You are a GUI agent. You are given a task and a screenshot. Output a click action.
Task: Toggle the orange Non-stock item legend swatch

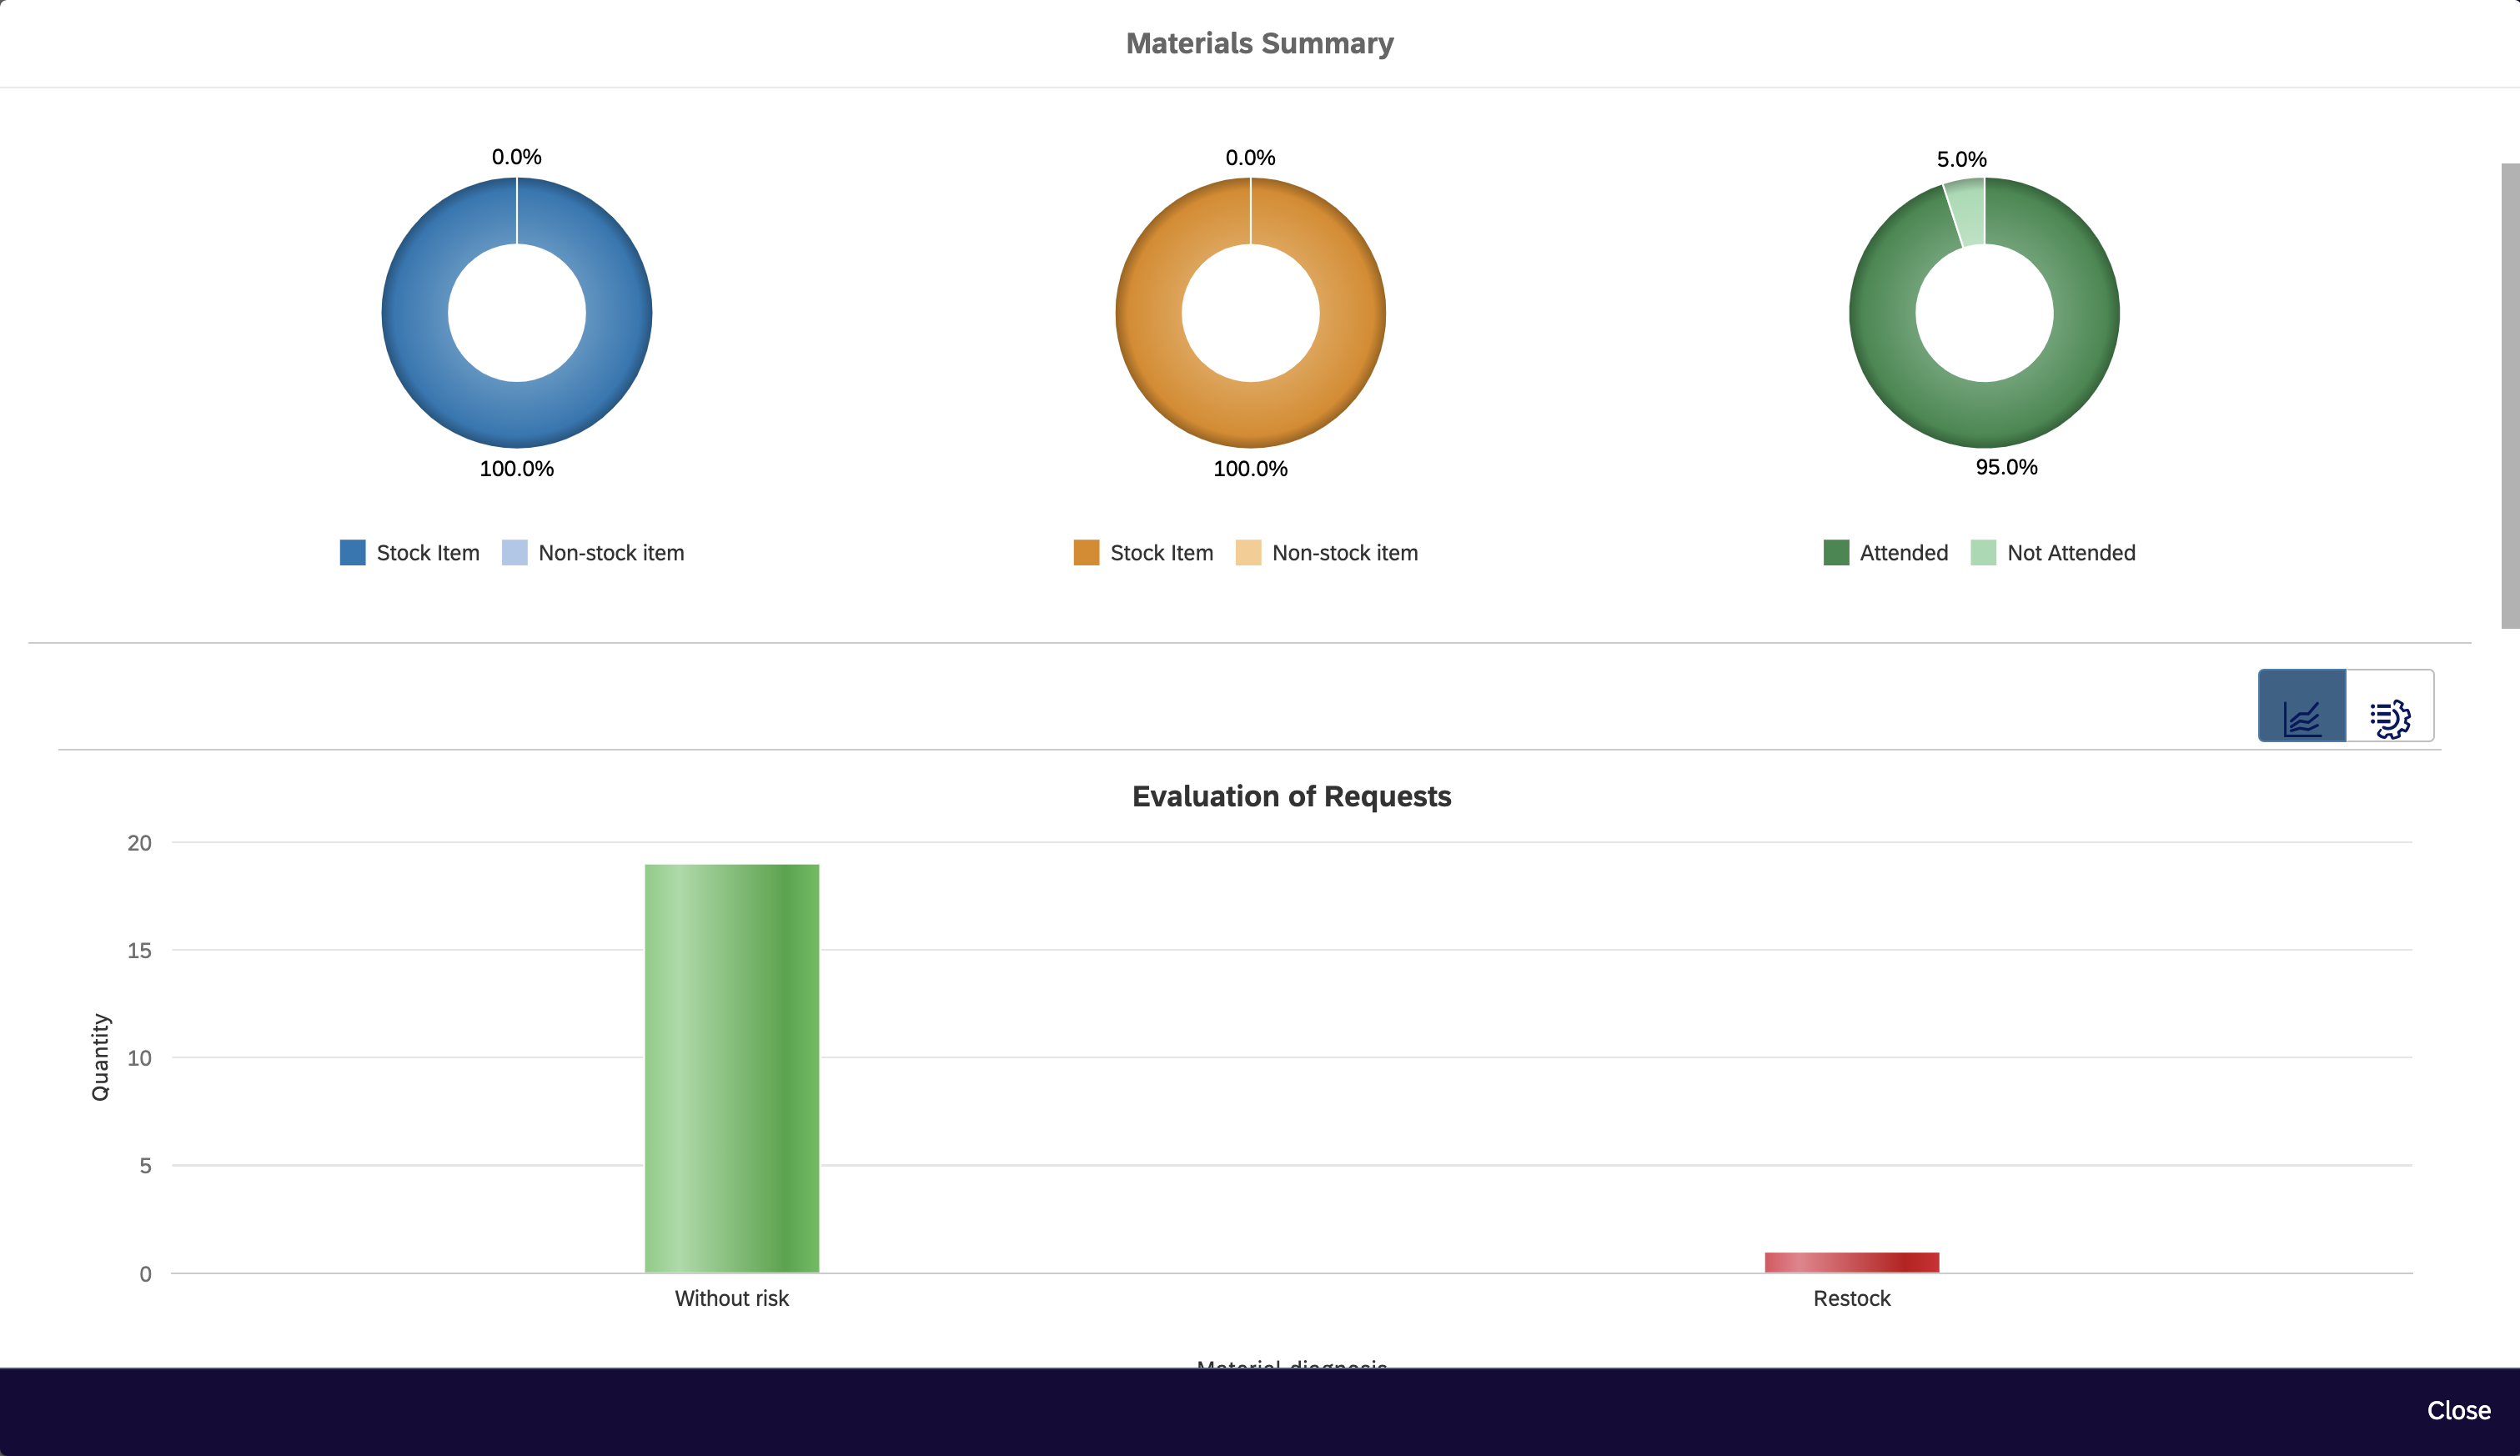point(1248,553)
